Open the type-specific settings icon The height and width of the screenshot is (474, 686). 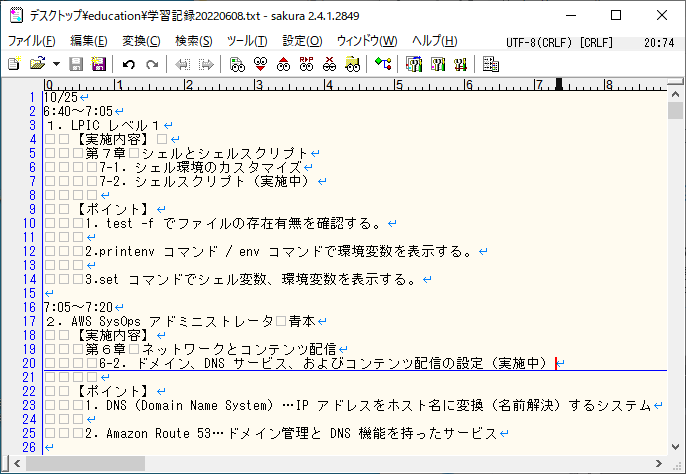pos(438,64)
